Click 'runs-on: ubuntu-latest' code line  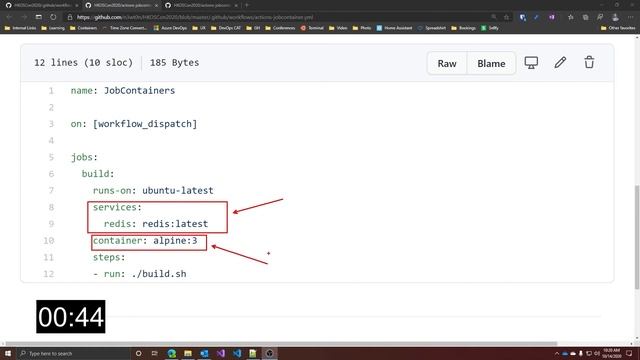pos(153,191)
